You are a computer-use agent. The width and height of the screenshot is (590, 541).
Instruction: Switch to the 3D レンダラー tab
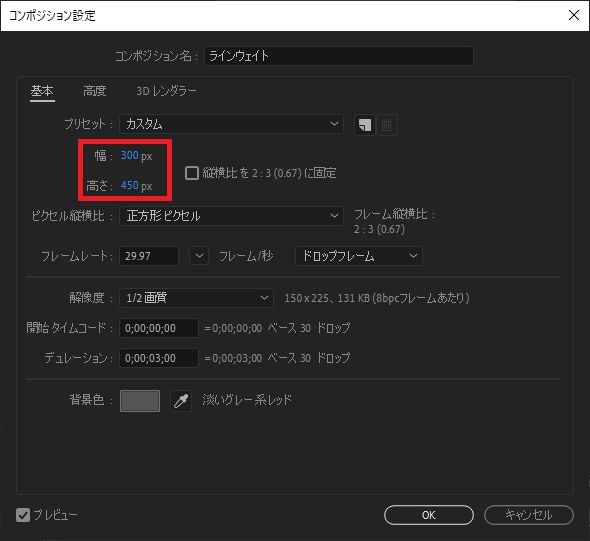click(166, 91)
